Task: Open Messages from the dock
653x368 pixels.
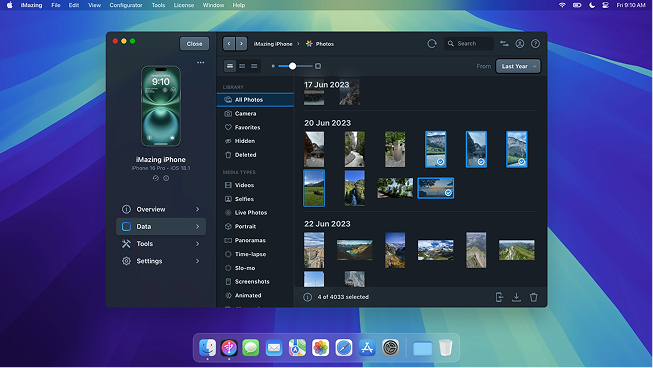Action: (x=251, y=348)
